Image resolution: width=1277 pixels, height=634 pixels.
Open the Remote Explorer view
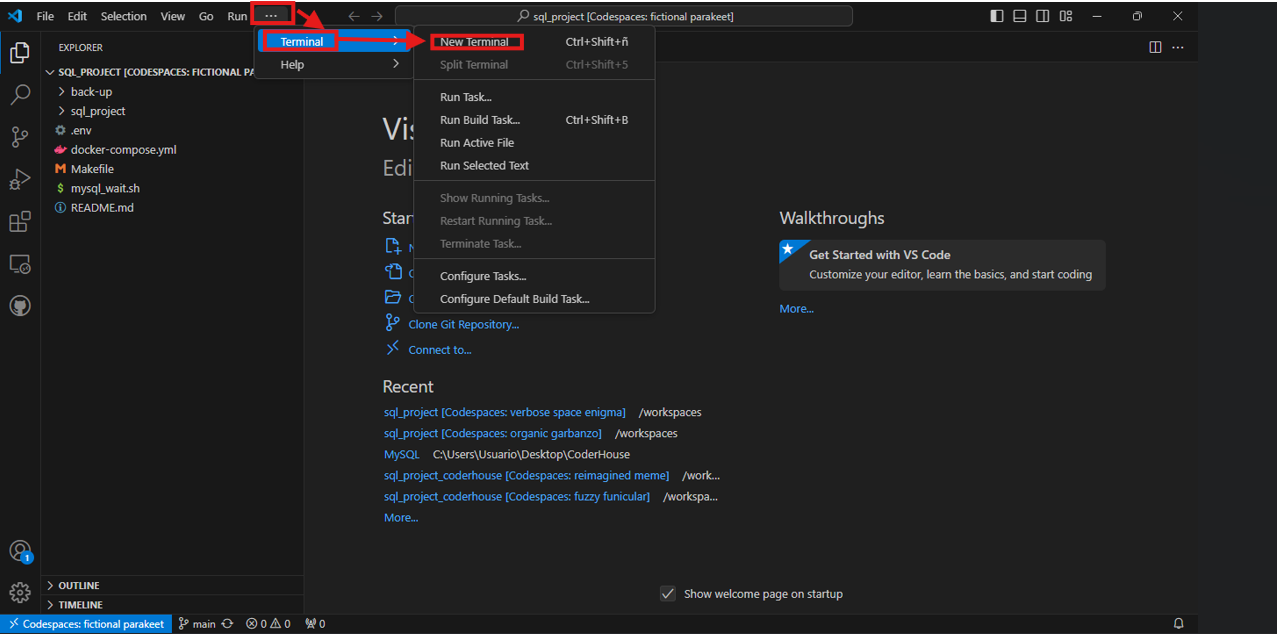click(x=20, y=264)
